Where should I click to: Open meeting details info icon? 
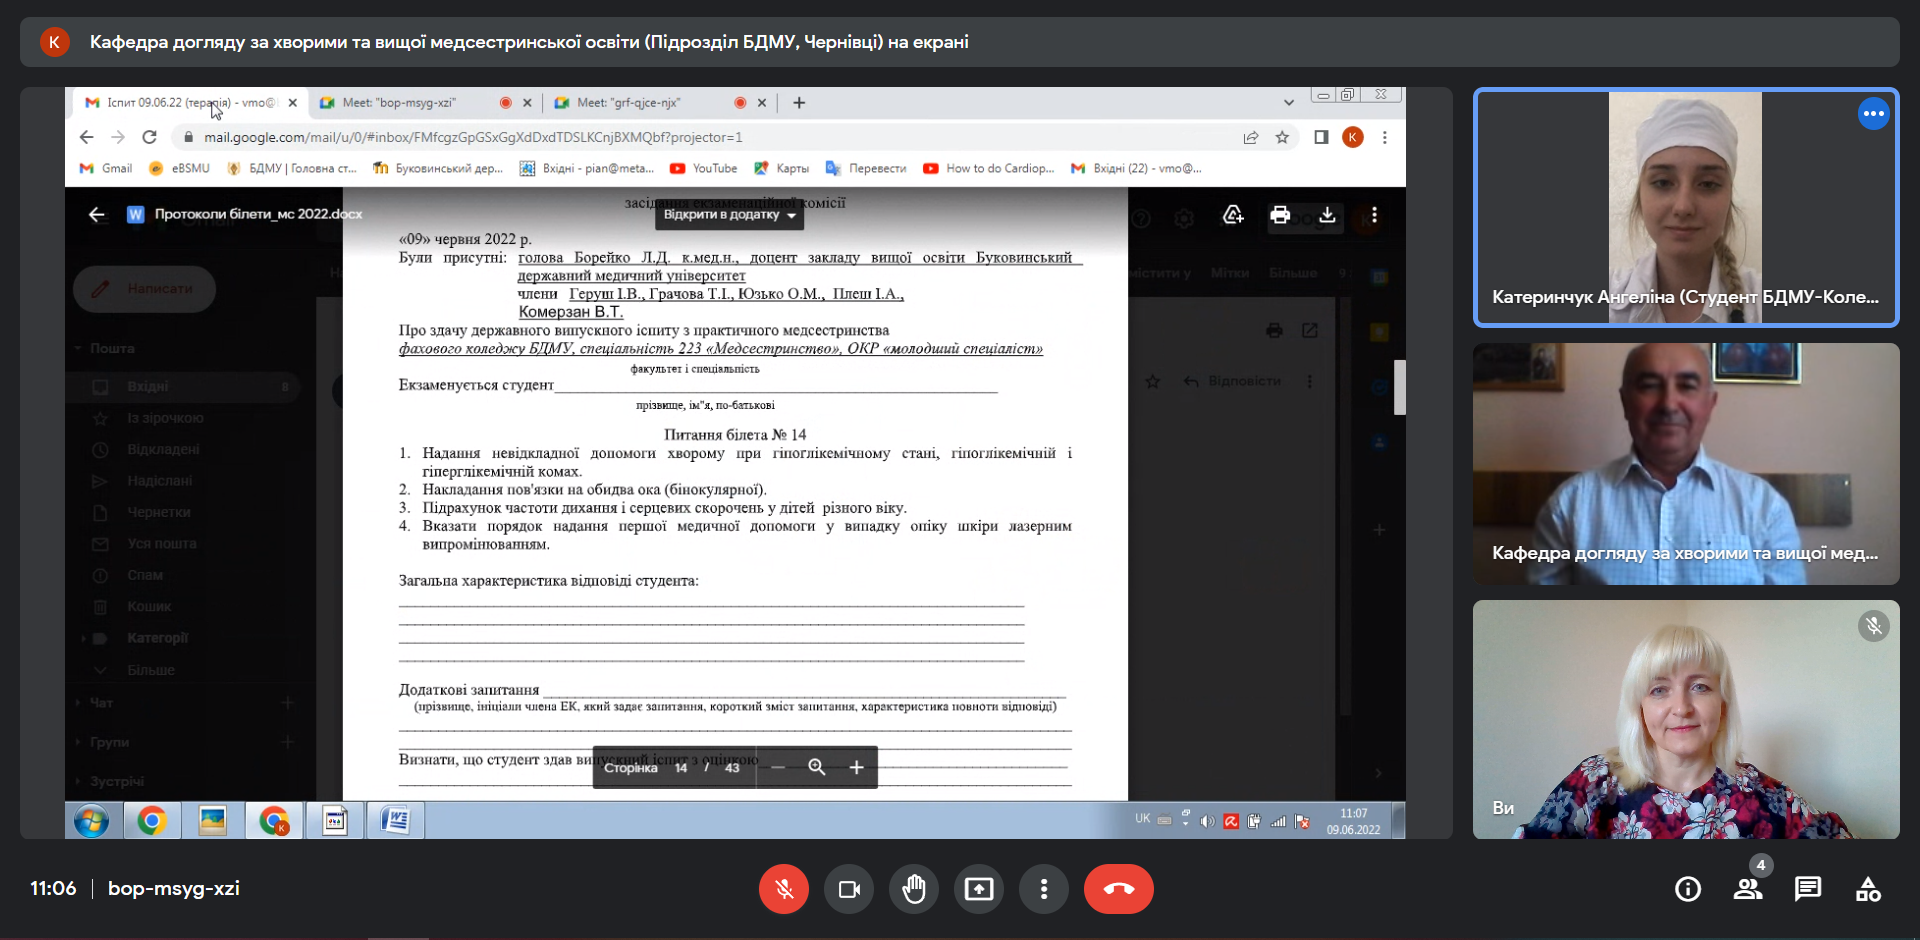[1688, 889]
